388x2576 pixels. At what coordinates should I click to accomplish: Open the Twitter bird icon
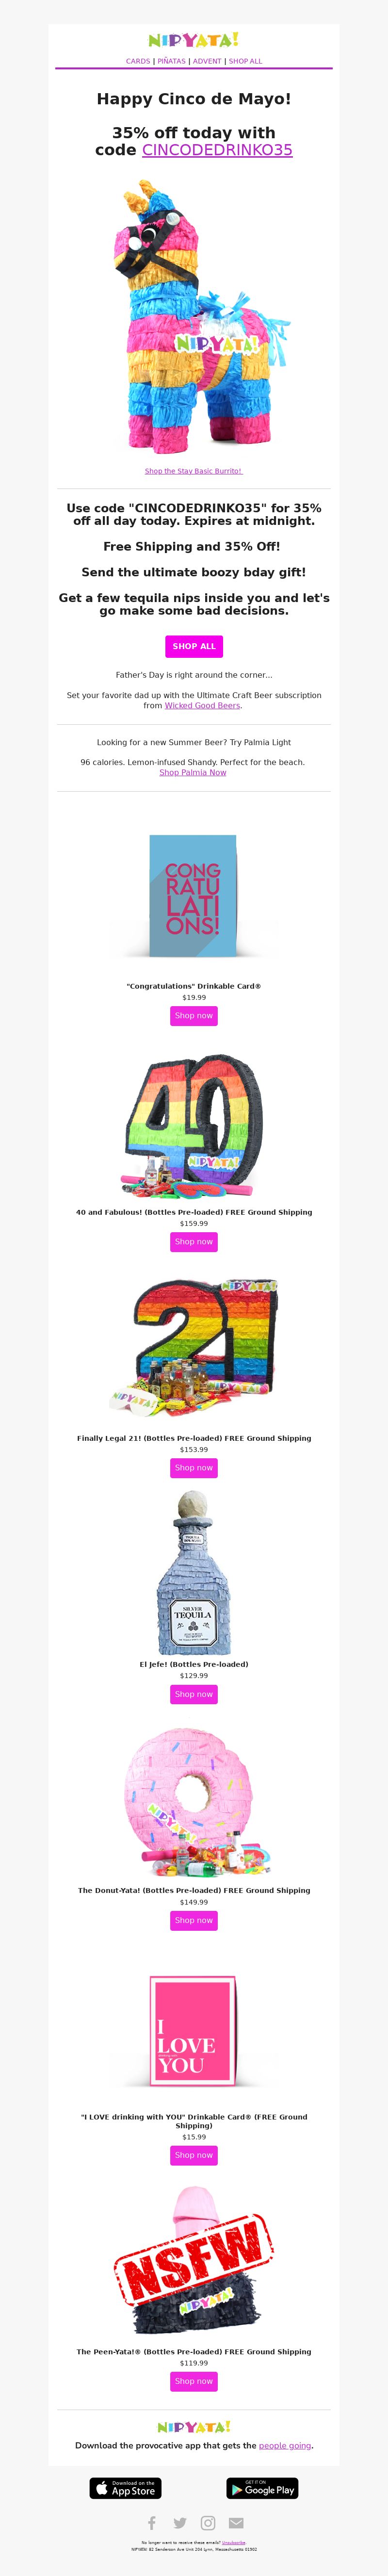point(180,2522)
